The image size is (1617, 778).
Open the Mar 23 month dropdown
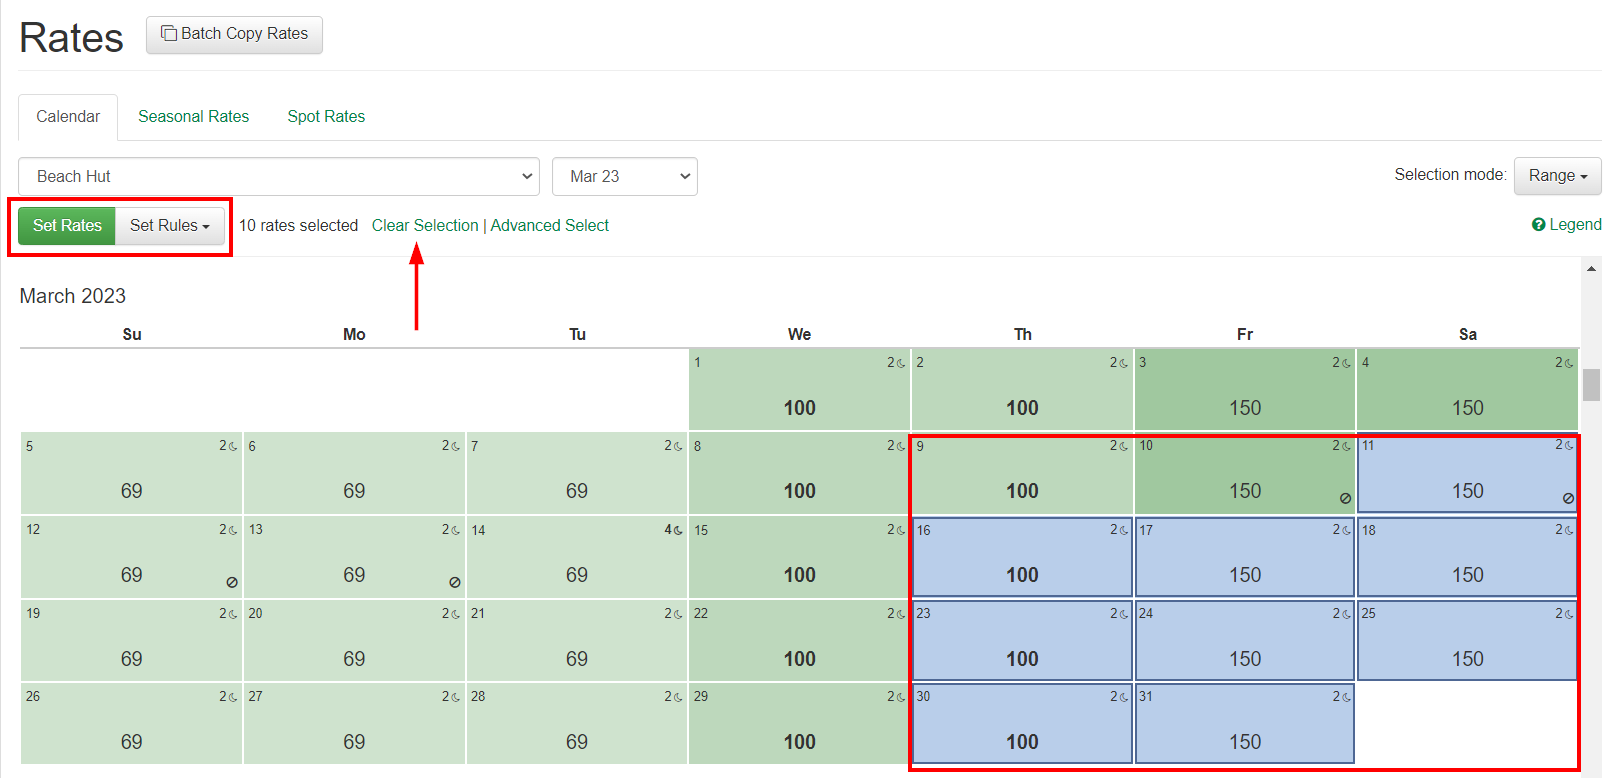(x=625, y=177)
